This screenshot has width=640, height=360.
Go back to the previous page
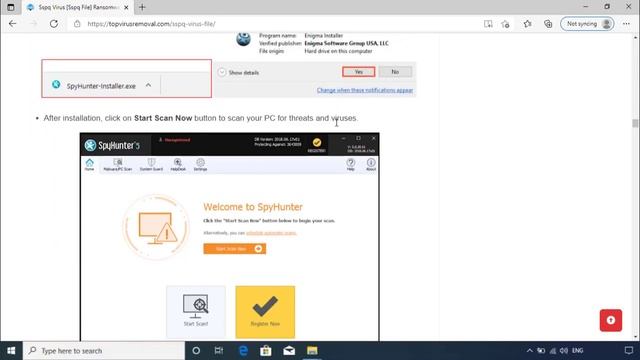pyautogui.click(x=13, y=24)
